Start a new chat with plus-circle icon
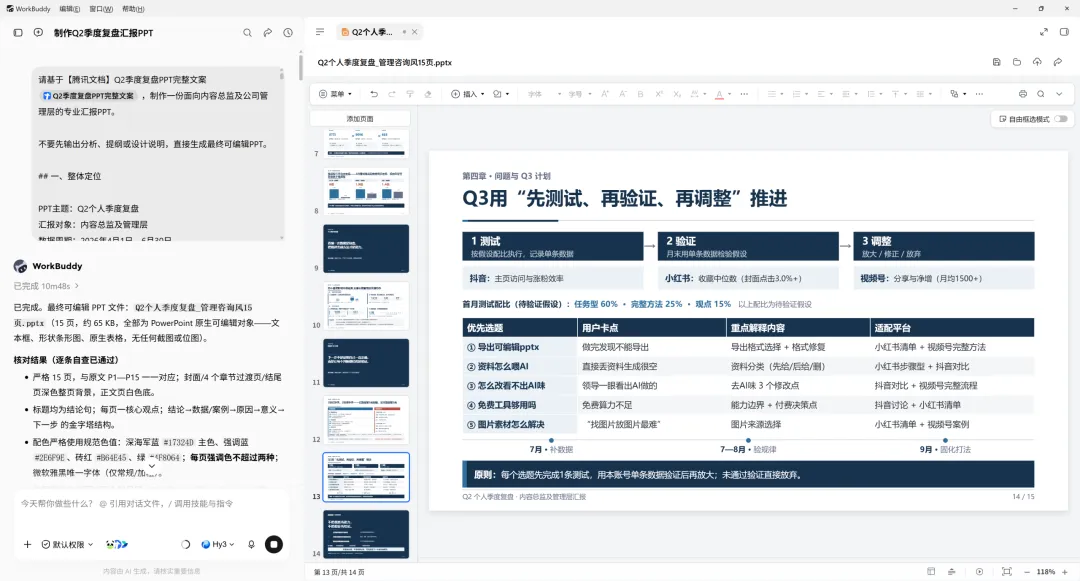Viewport: 1080px width, 581px height. (x=39, y=32)
